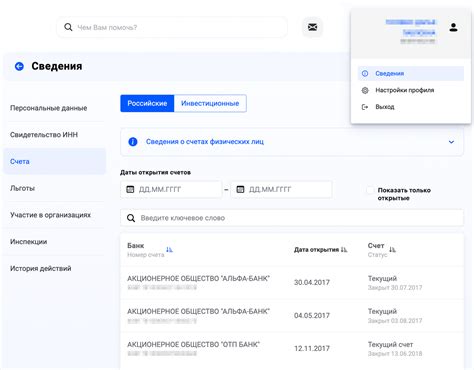This screenshot has height=370, width=474.
Task: Click the Дата открытия column header
Action: pos(316,249)
